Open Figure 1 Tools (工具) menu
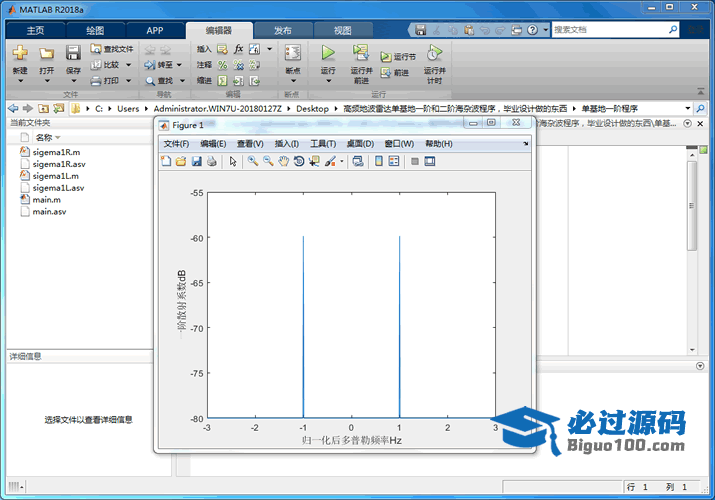The image size is (715, 500). click(323, 144)
